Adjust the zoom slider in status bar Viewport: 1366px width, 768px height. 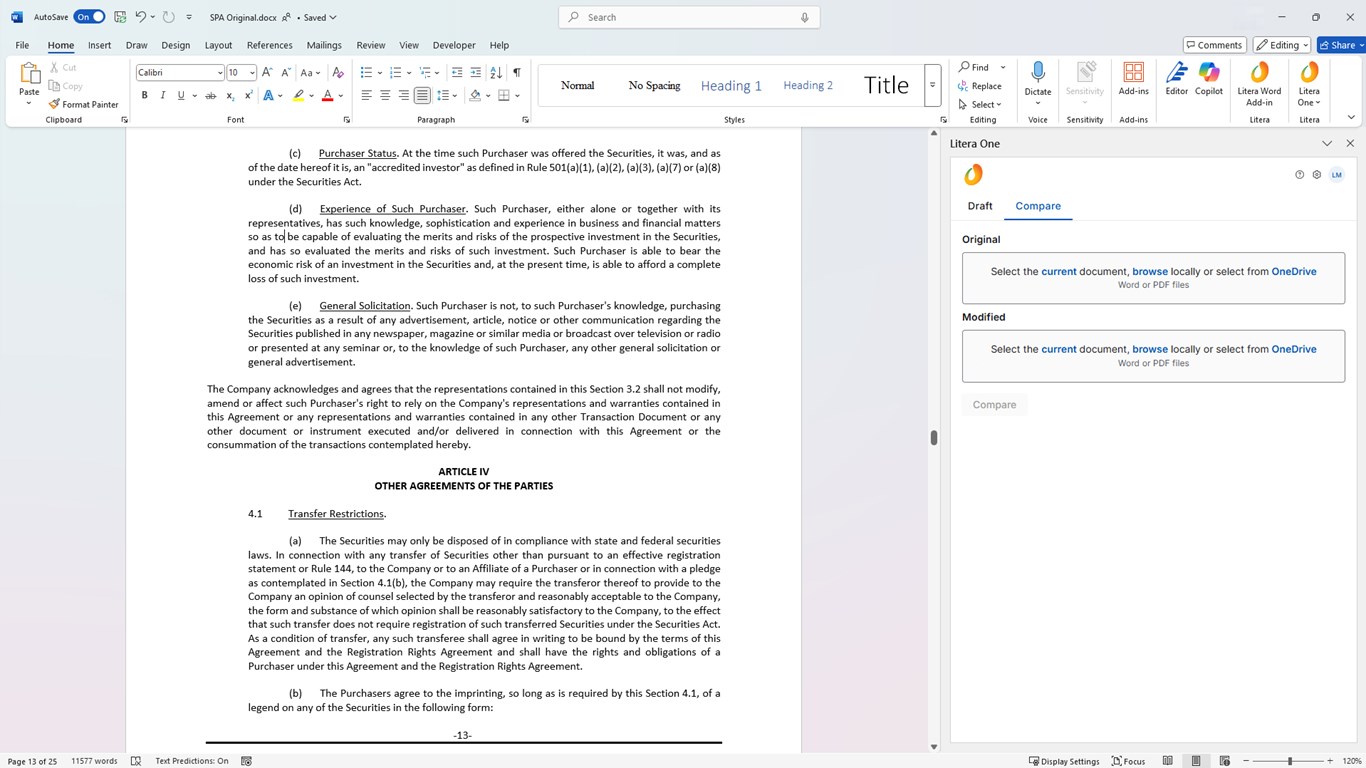pyautogui.click(x=1290, y=761)
